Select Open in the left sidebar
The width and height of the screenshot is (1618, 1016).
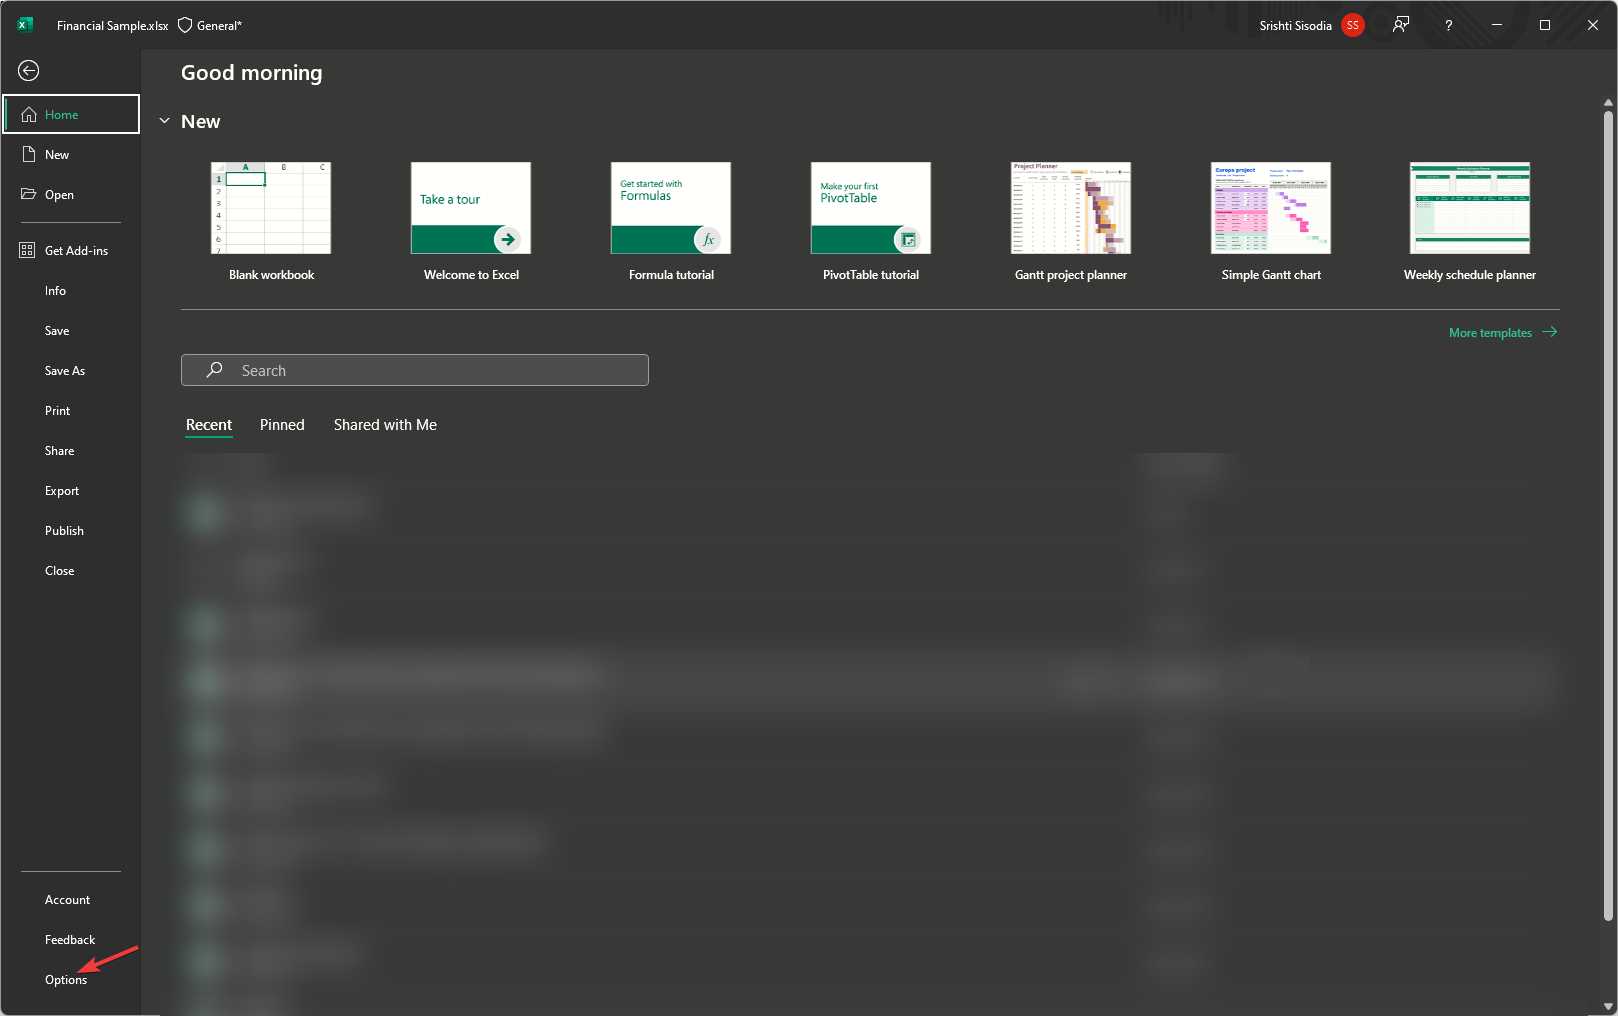click(x=71, y=194)
